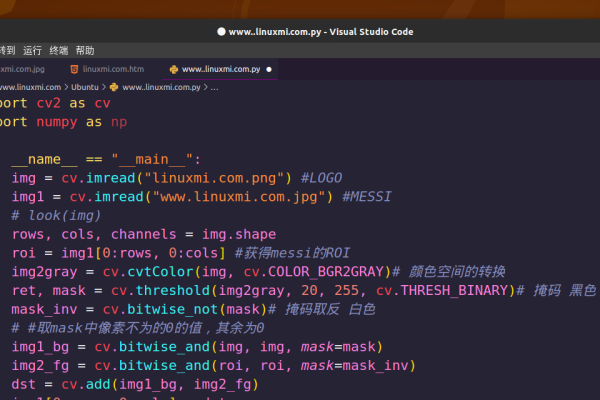Expand breadcrumb chevron after www..linuxmi.com.py
Viewport: 600px width, 400px height.
coord(205,87)
